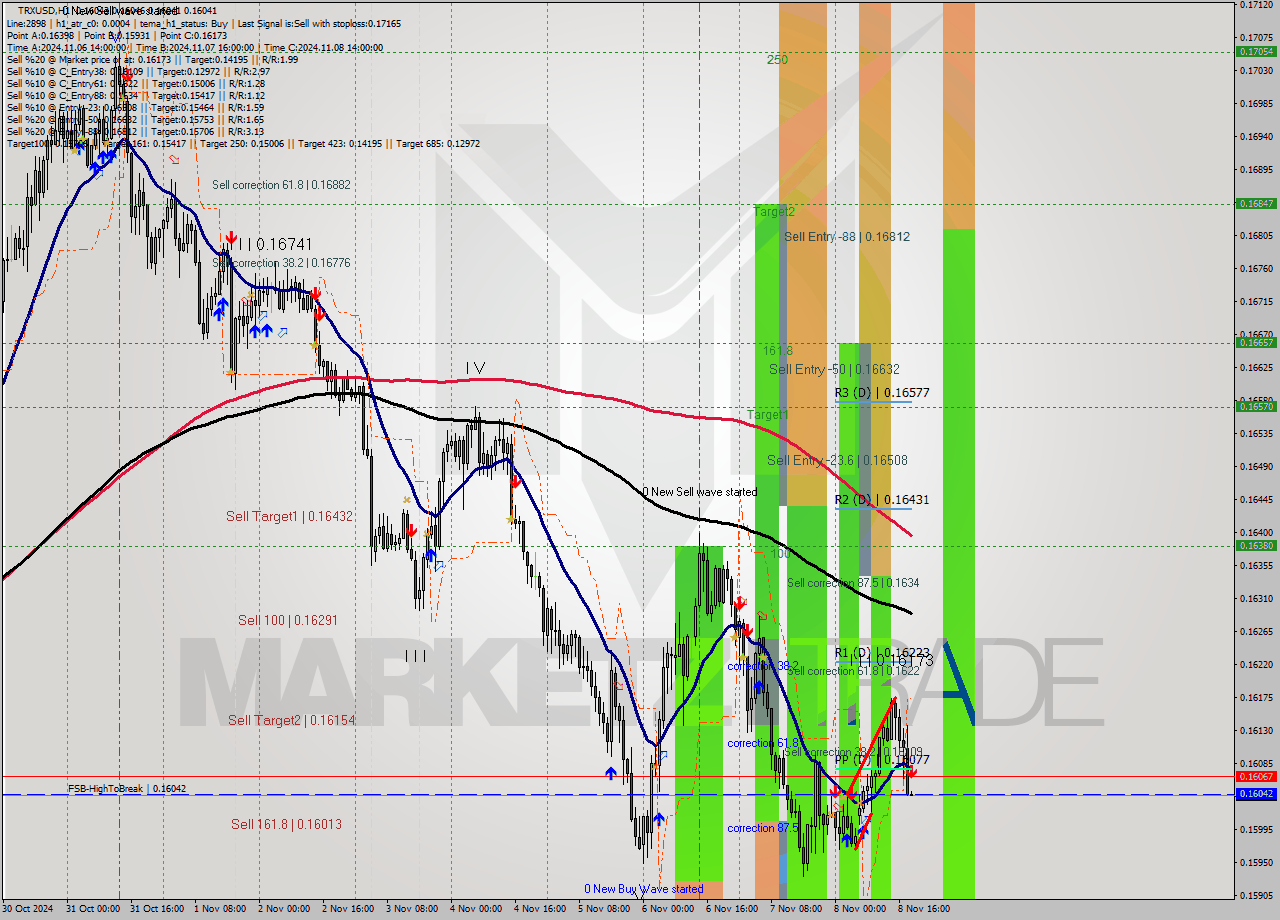The height and width of the screenshot is (920, 1280).
Task: Click the 'Sell Entry -50 | 0.16632' label
Action: click(x=834, y=369)
